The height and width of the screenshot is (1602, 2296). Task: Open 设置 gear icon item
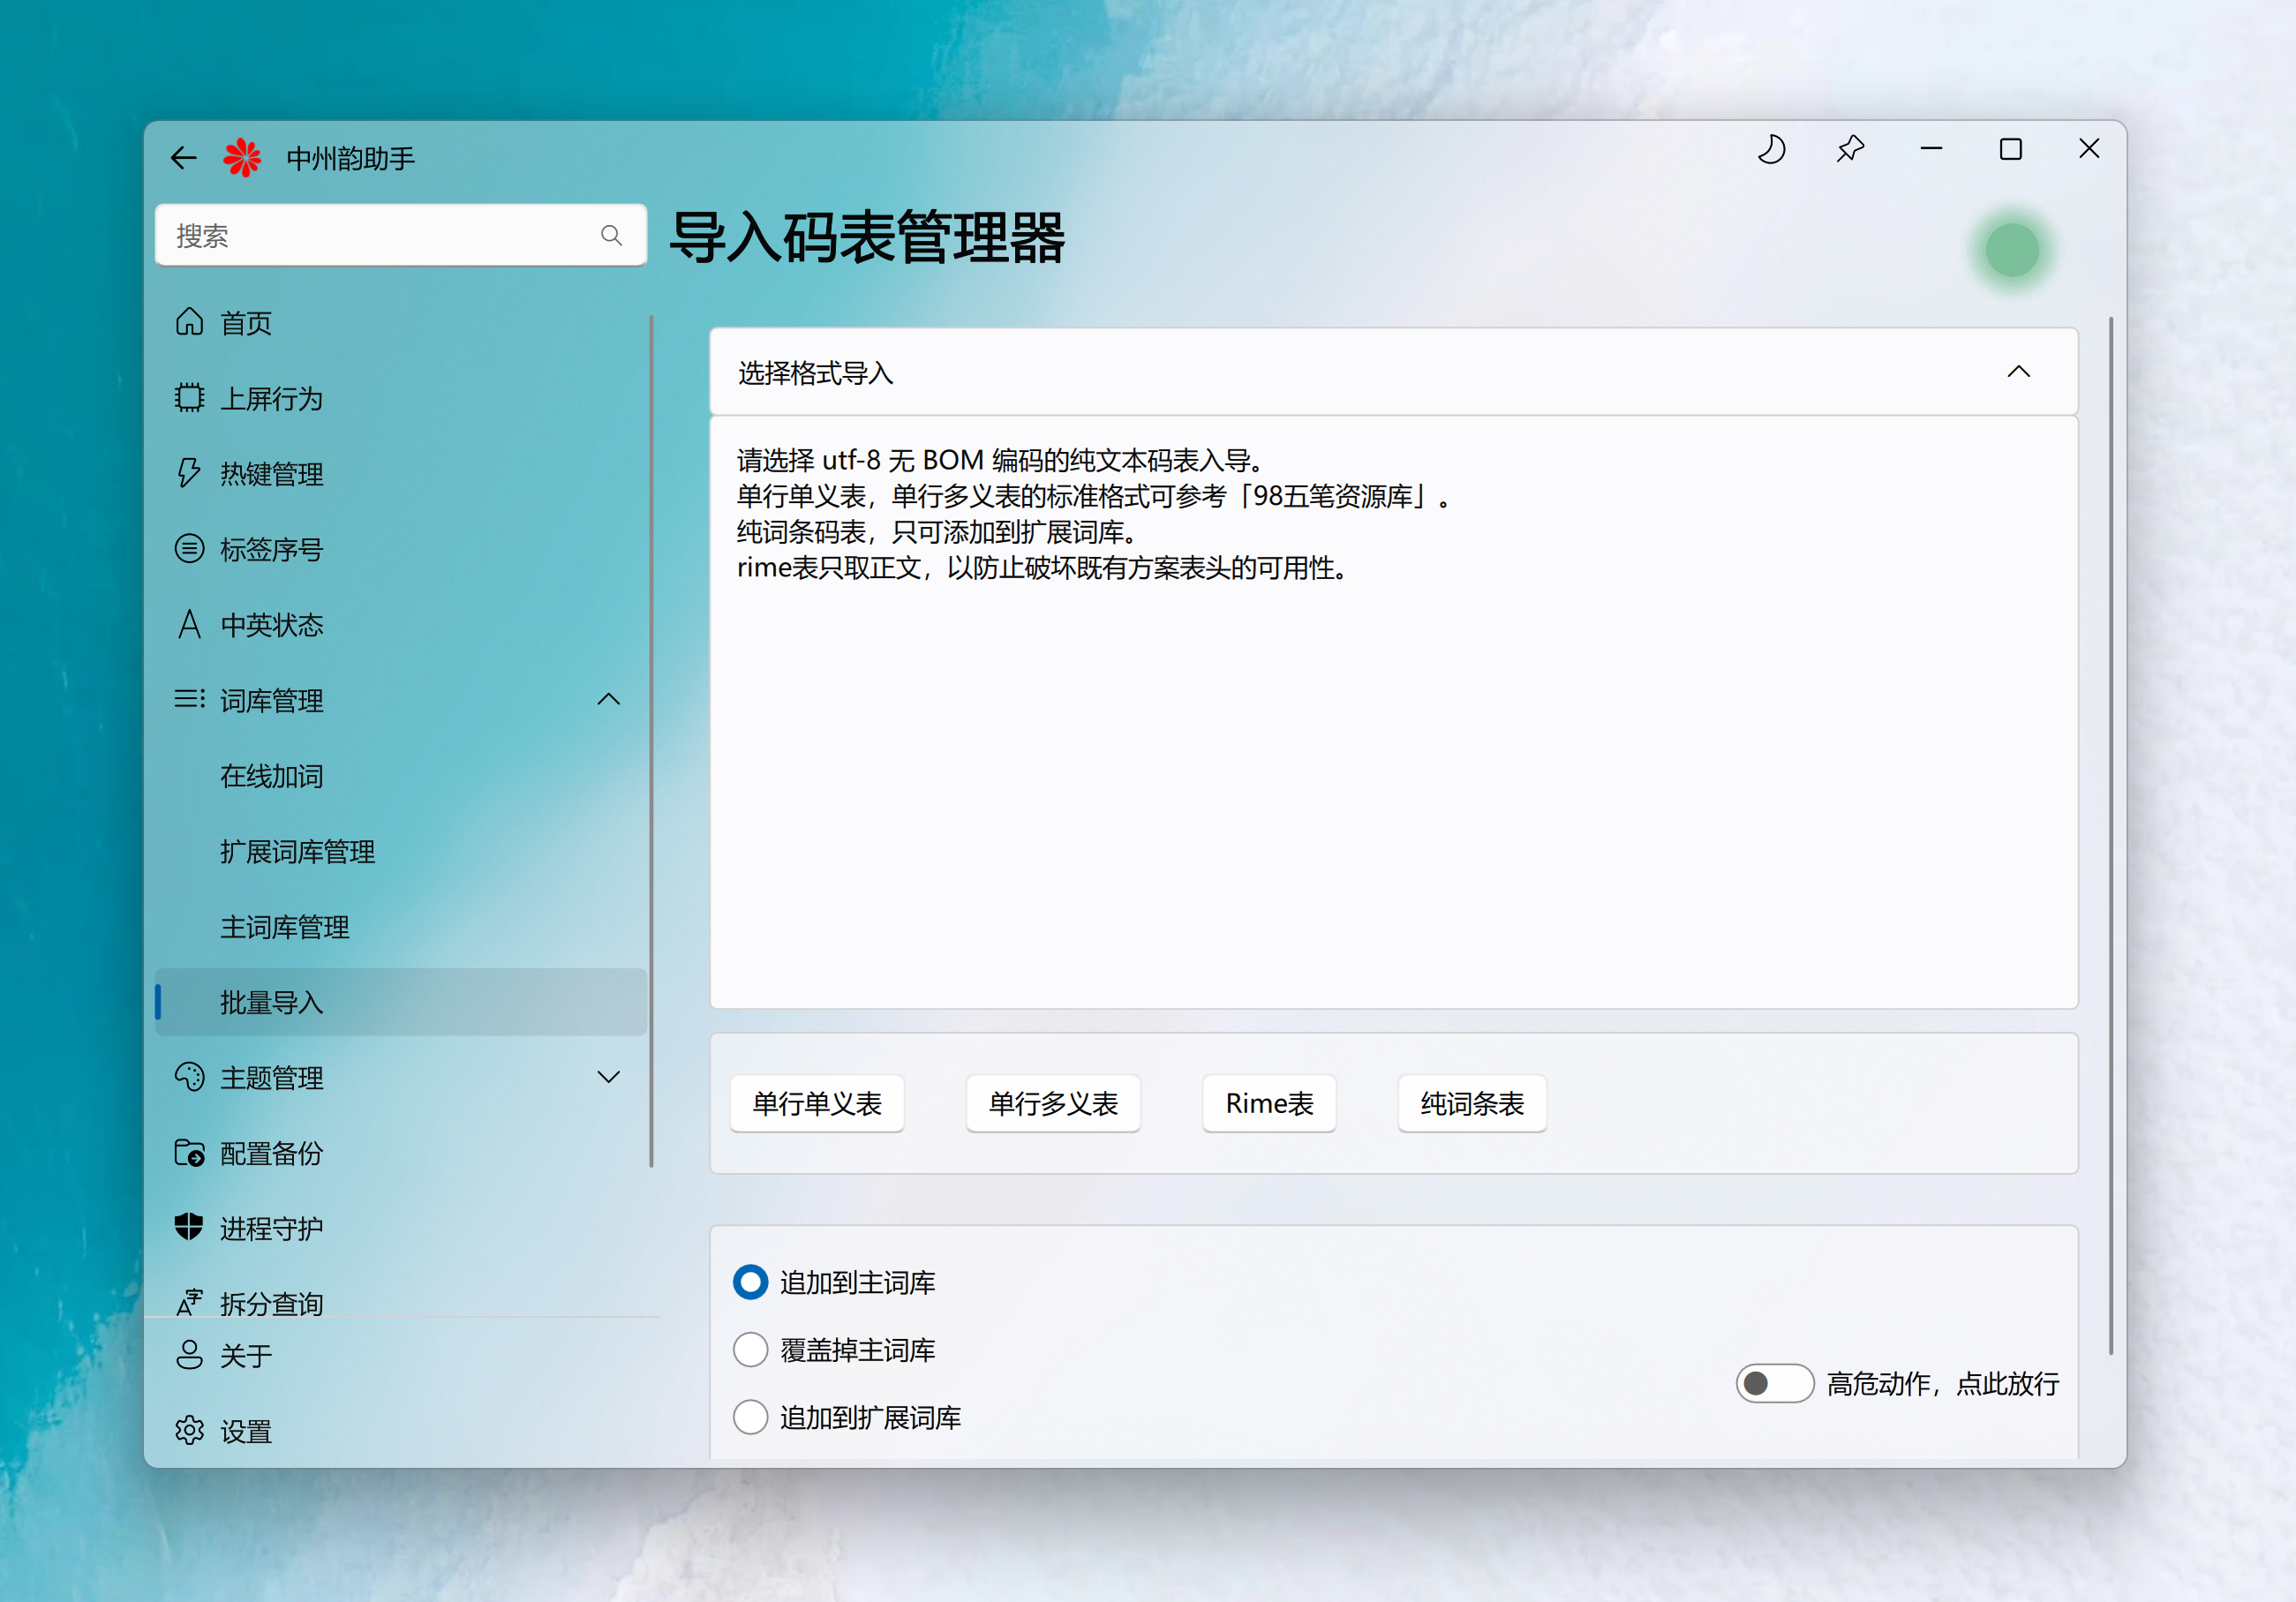point(190,1430)
